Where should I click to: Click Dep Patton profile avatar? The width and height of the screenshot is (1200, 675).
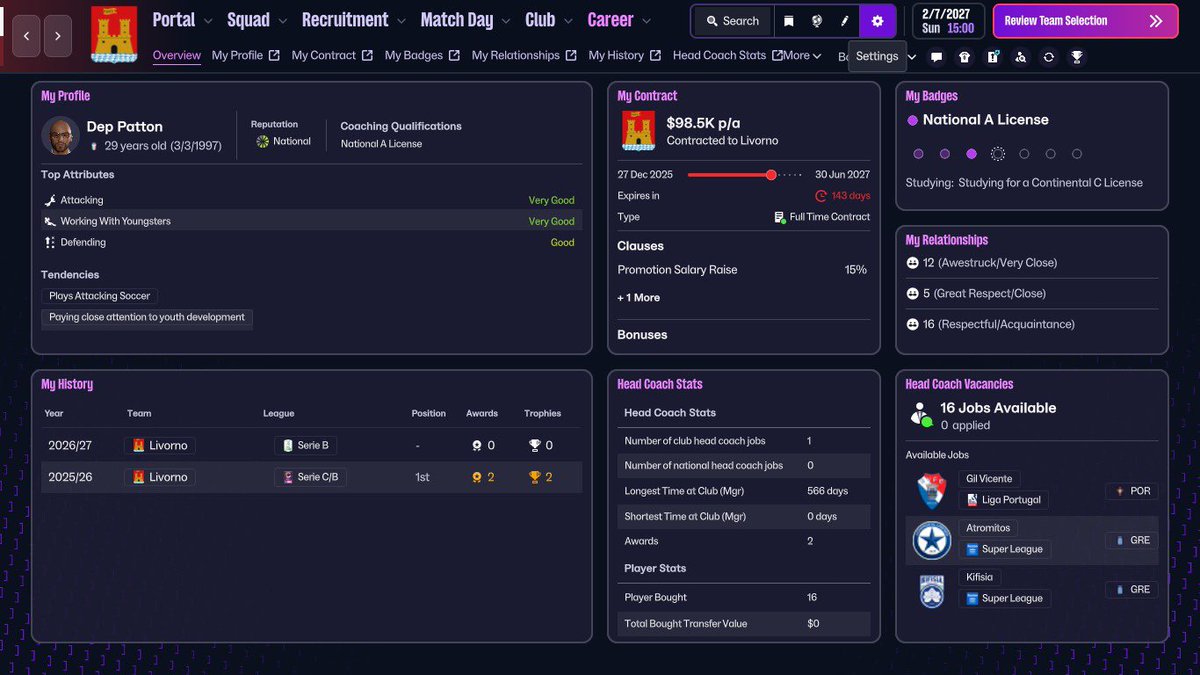pyautogui.click(x=61, y=135)
